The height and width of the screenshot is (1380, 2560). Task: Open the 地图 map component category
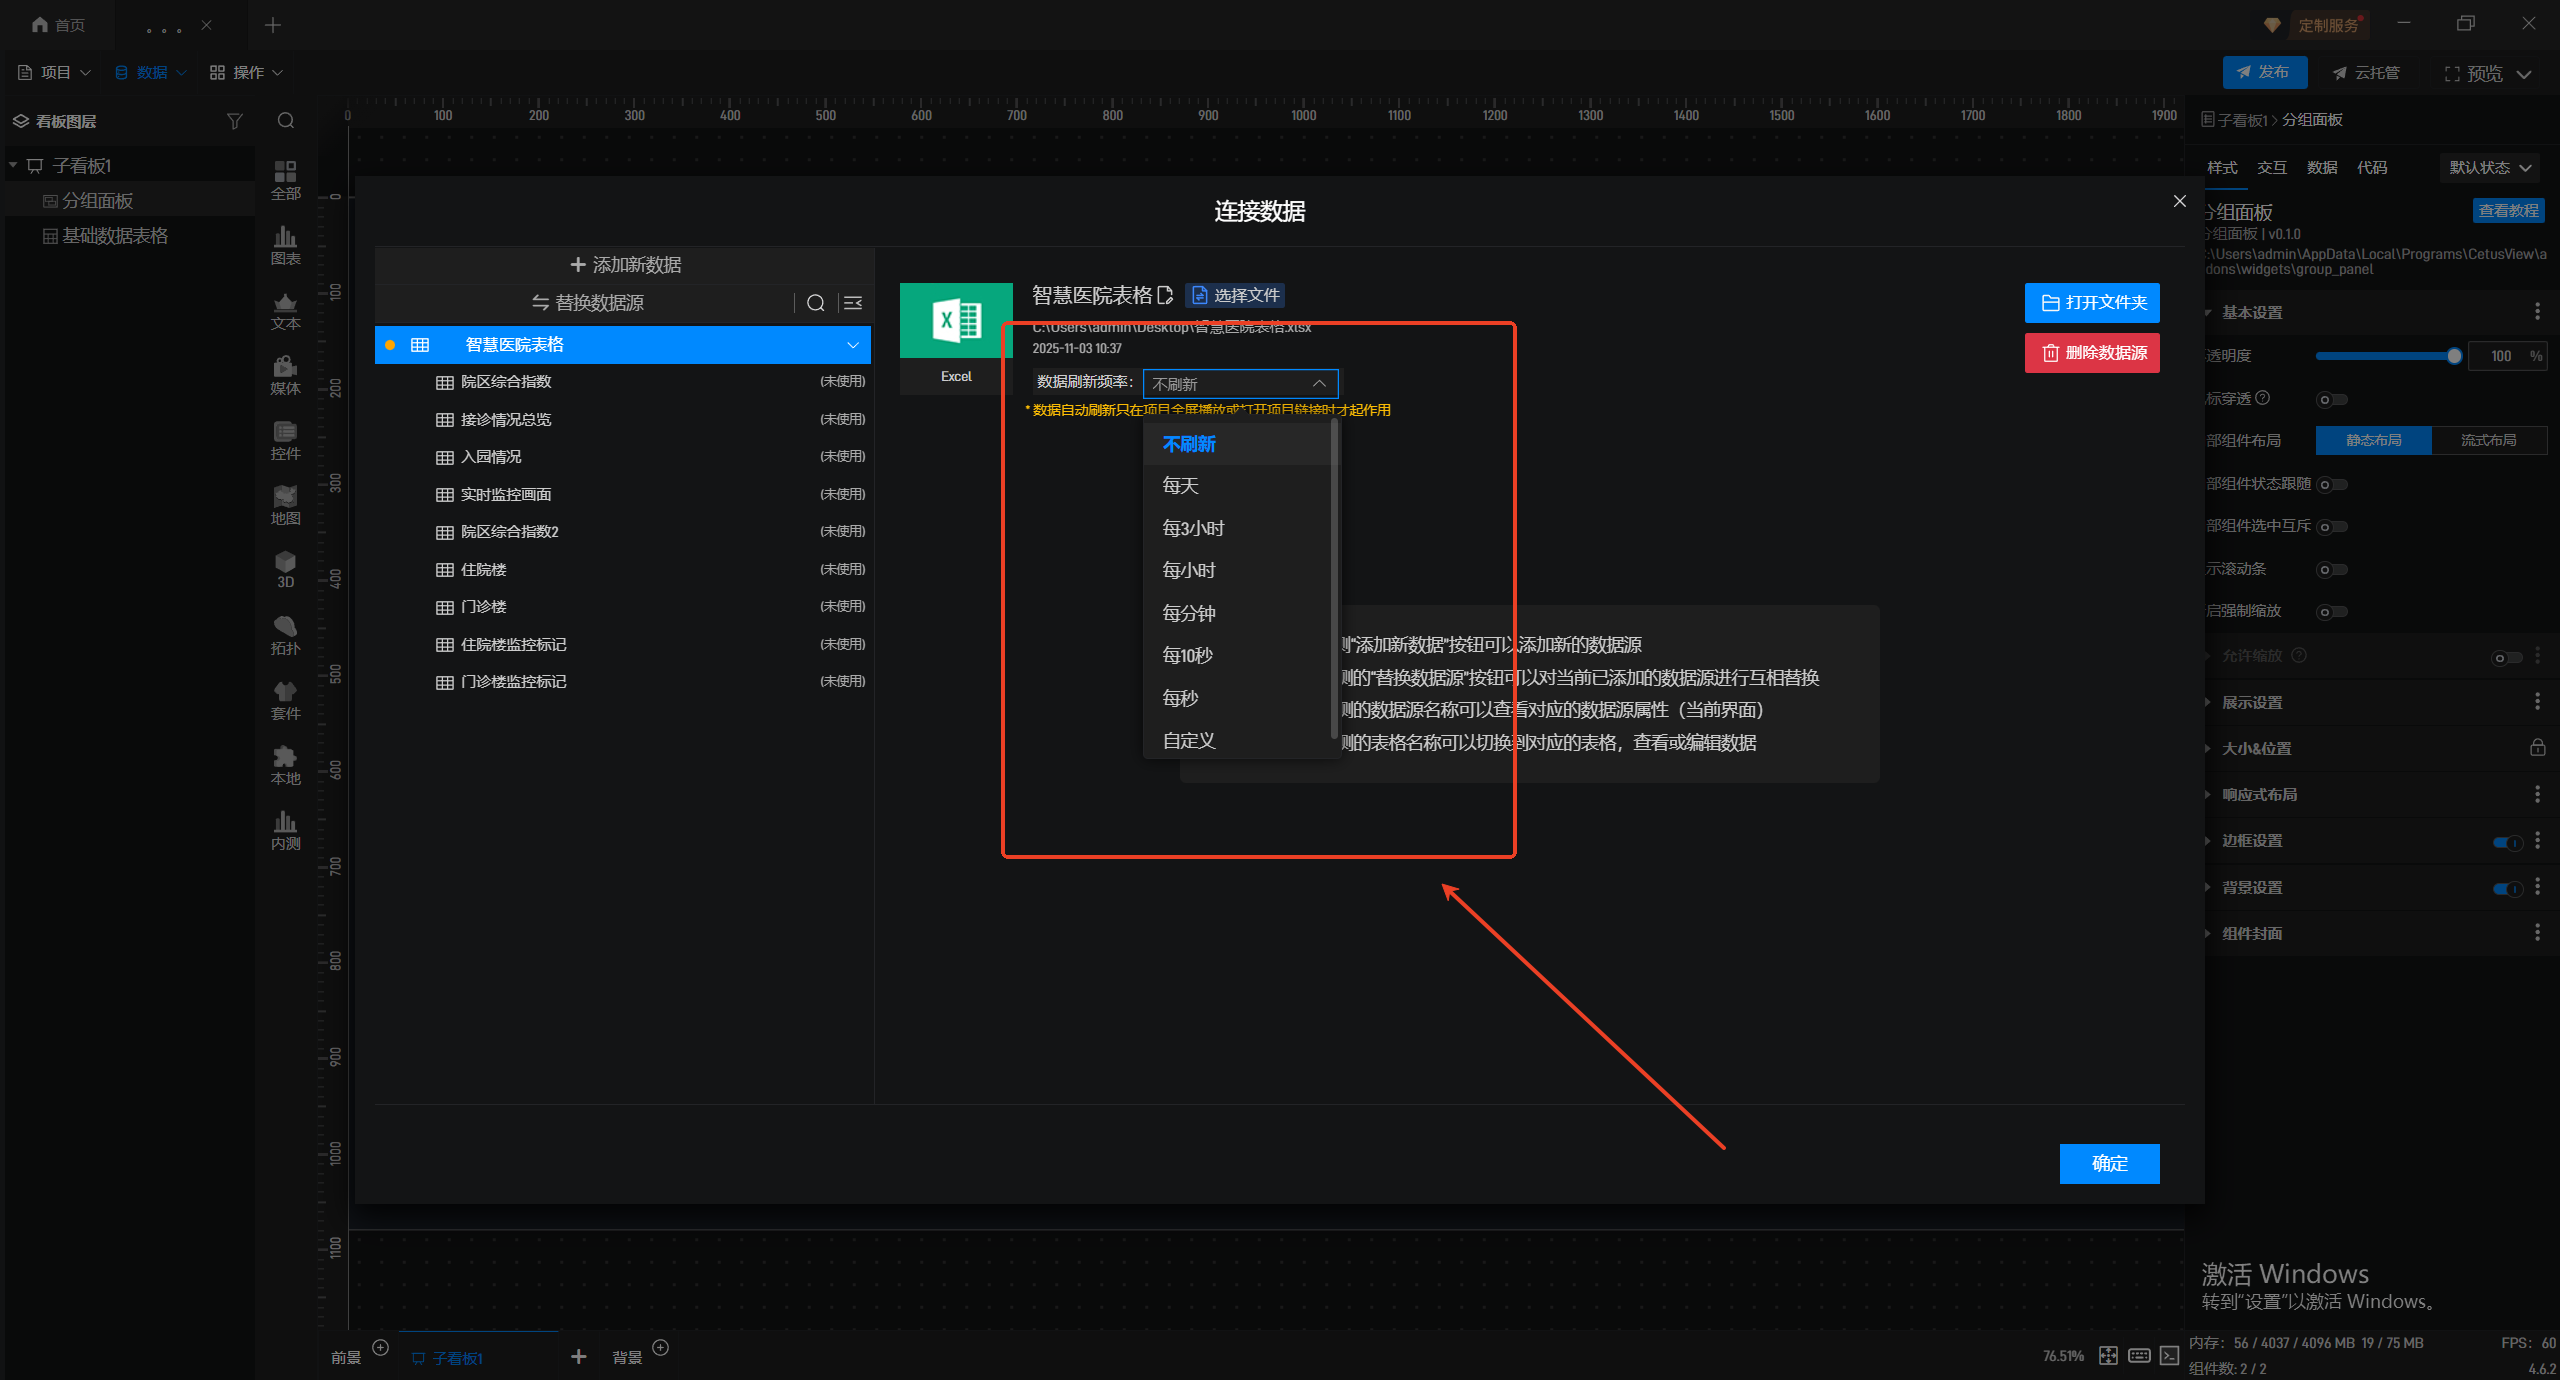[x=285, y=505]
